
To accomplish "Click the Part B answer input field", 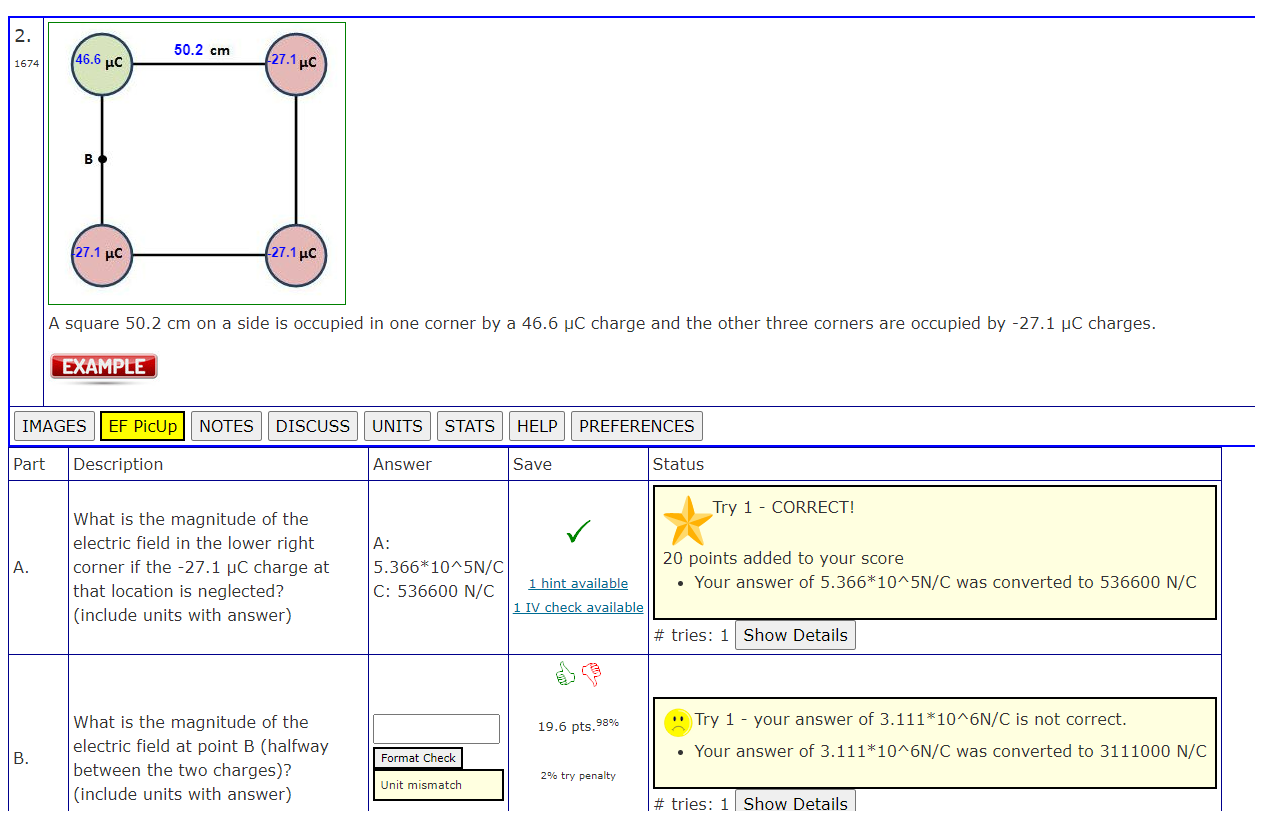I will (x=436, y=729).
